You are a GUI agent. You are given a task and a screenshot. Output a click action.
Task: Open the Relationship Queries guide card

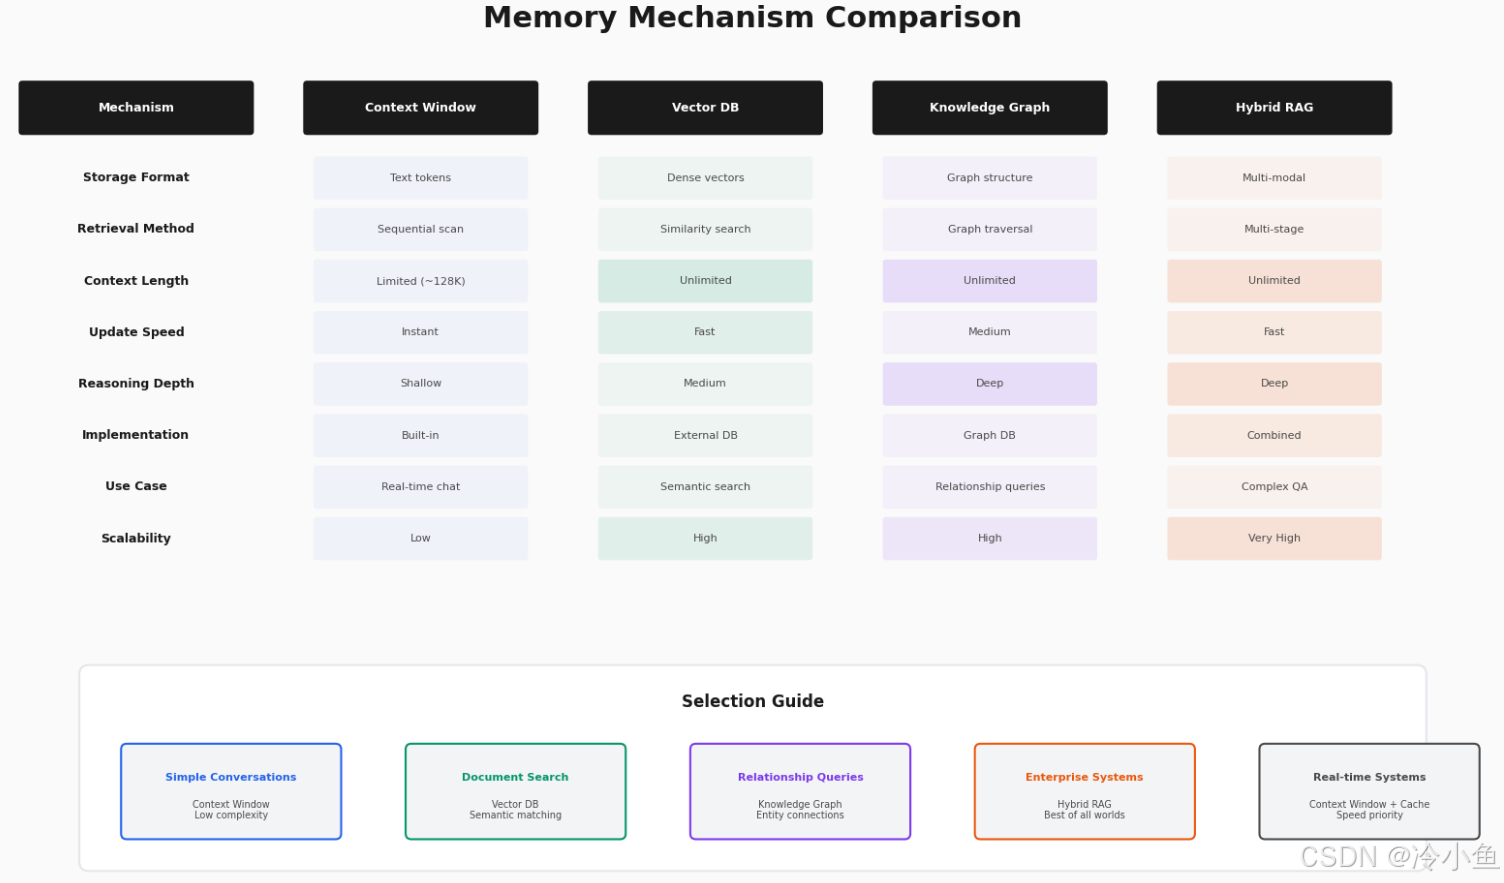[x=800, y=791]
